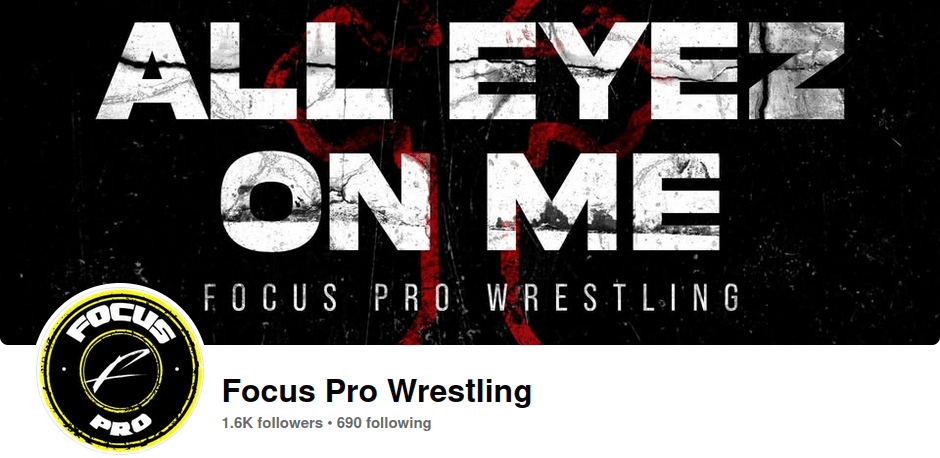Click the letter M in ME on the cover

(x=552, y=201)
